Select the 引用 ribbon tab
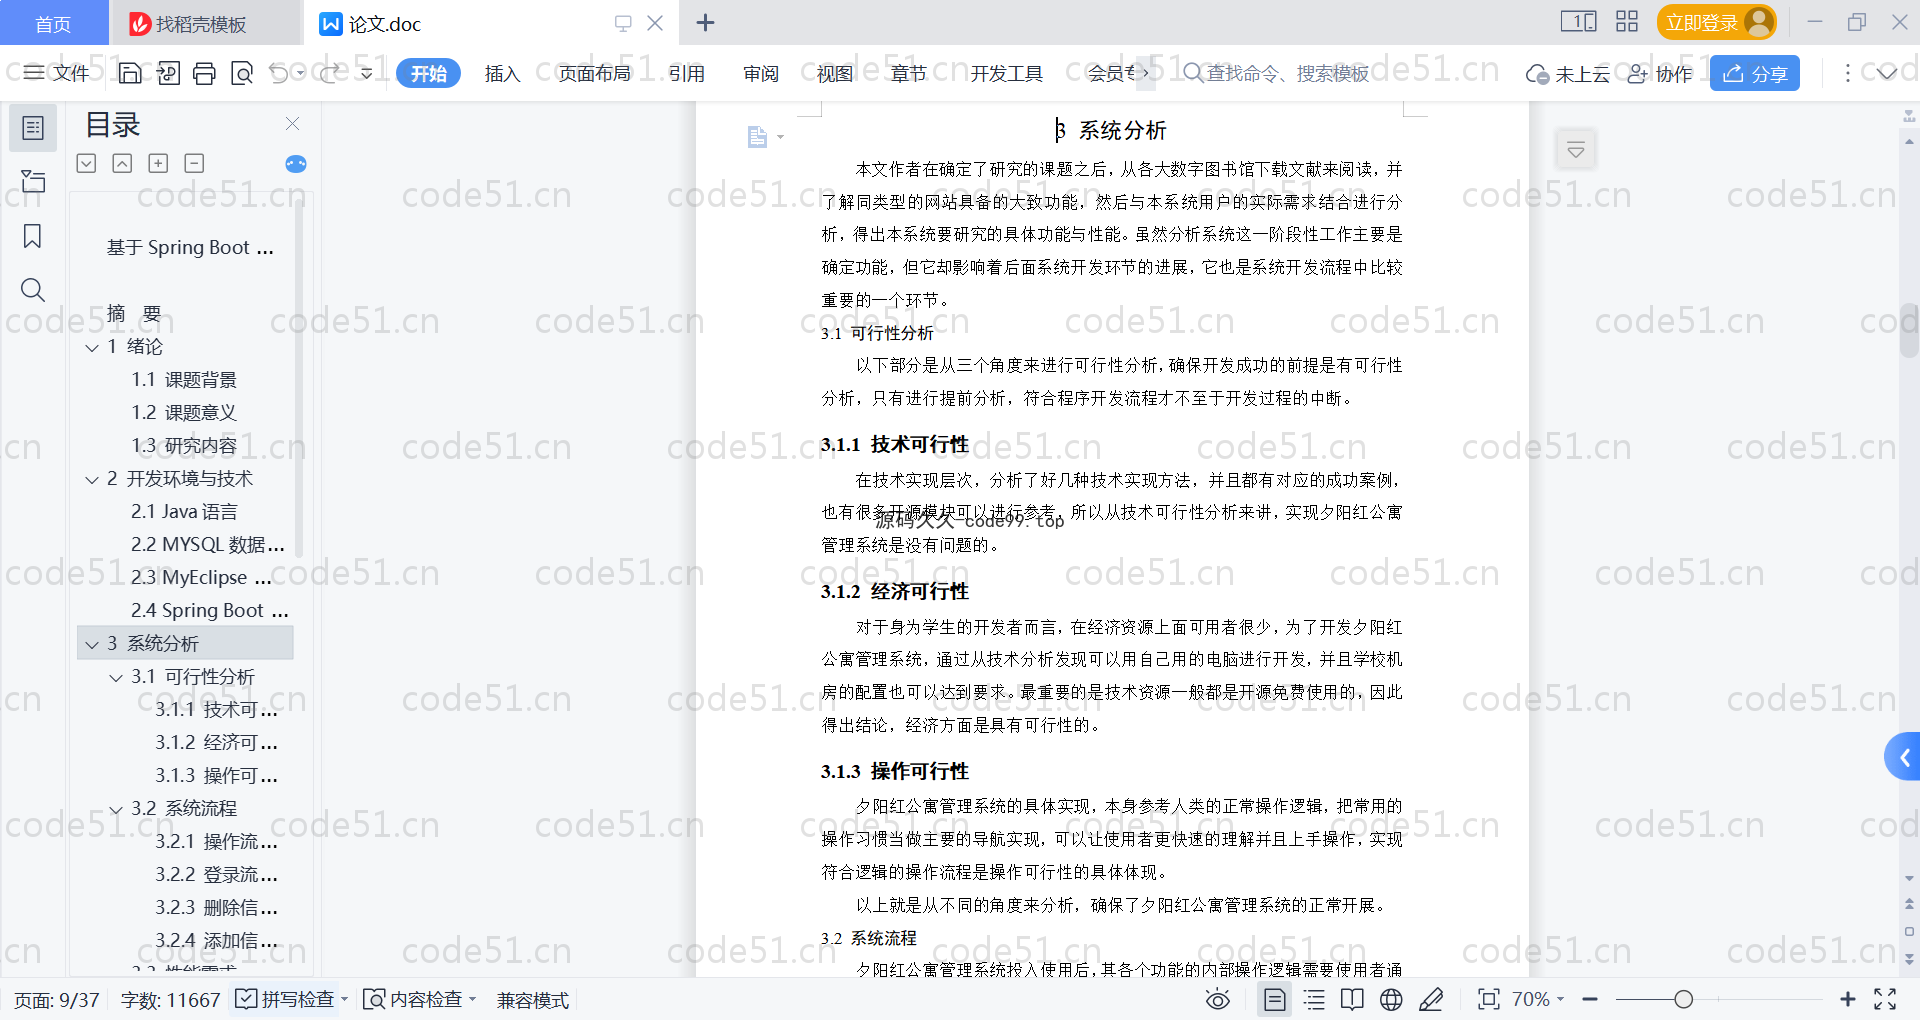This screenshot has width=1920, height=1020. point(687,73)
